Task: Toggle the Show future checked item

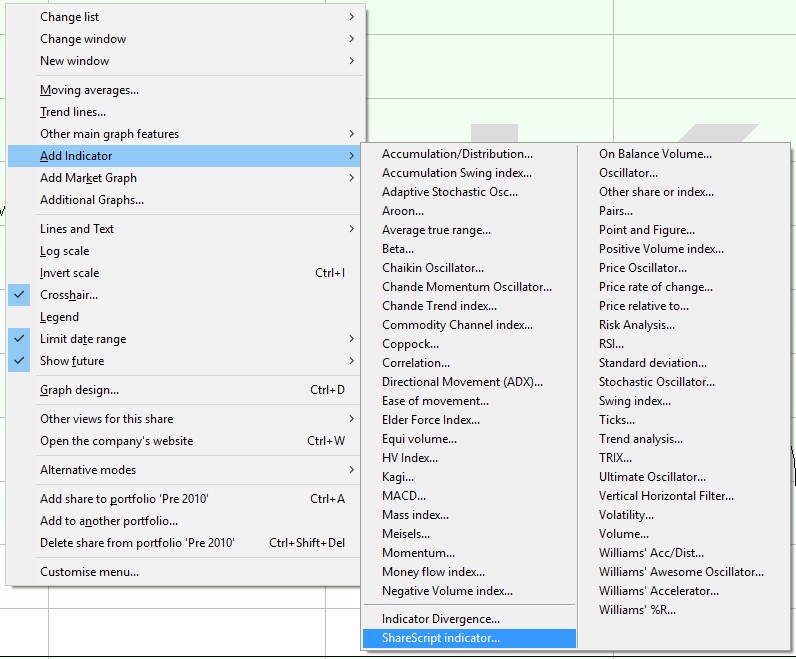Action: [71, 361]
